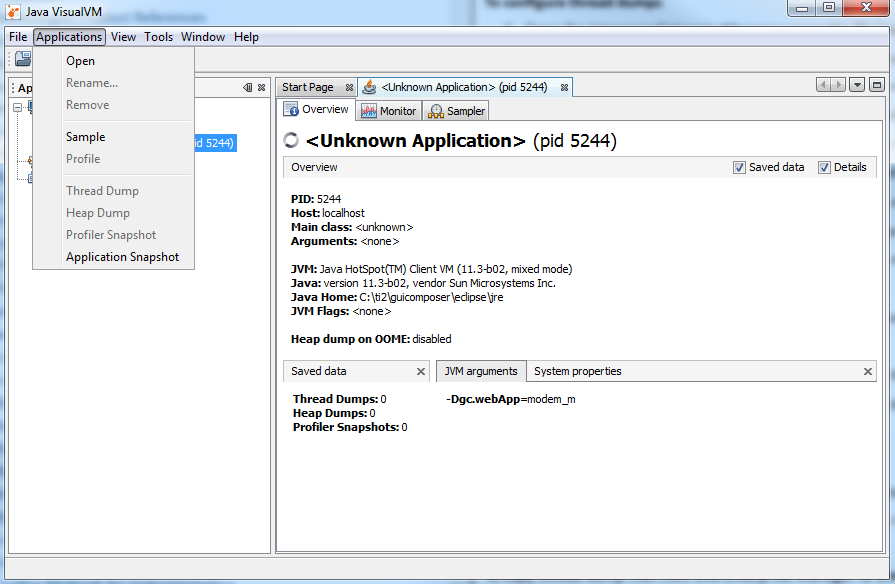Image resolution: width=895 pixels, height=584 pixels.
Task: Click the disabled Thread Dump menu entry
Action: (113, 191)
